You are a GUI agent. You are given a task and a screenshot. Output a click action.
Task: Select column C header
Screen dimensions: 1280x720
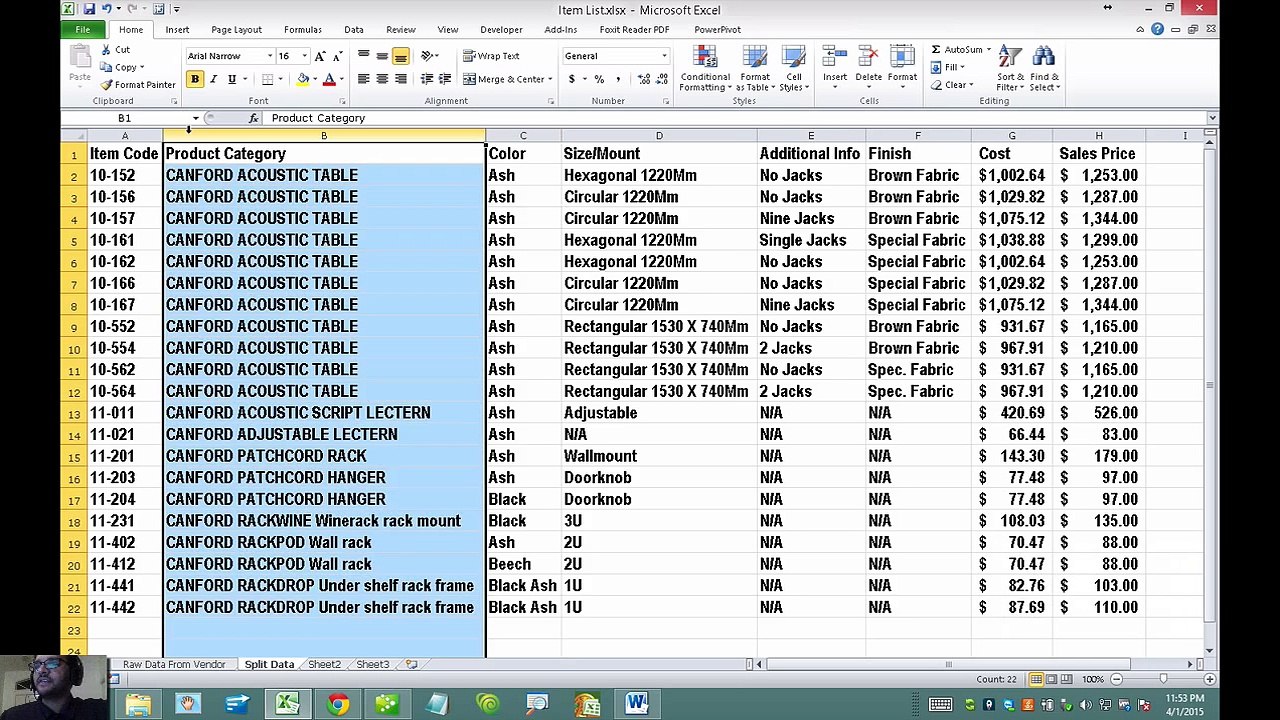[x=523, y=135]
